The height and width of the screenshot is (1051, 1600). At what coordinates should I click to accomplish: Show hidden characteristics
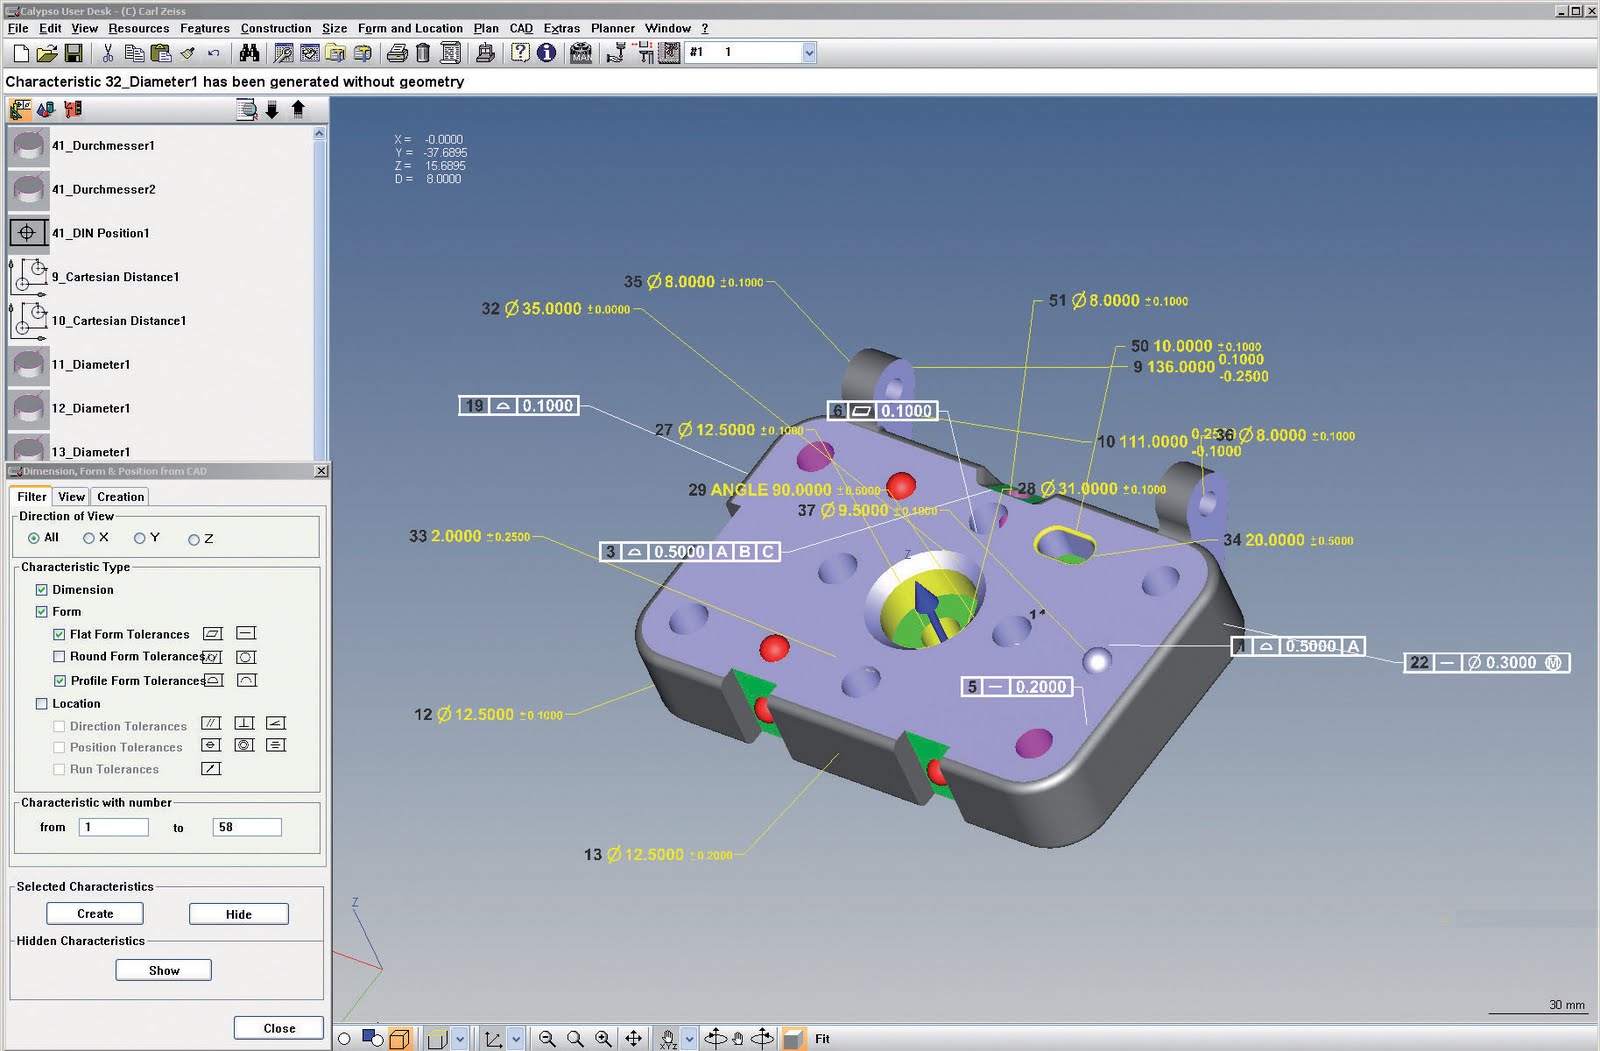[x=163, y=969]
